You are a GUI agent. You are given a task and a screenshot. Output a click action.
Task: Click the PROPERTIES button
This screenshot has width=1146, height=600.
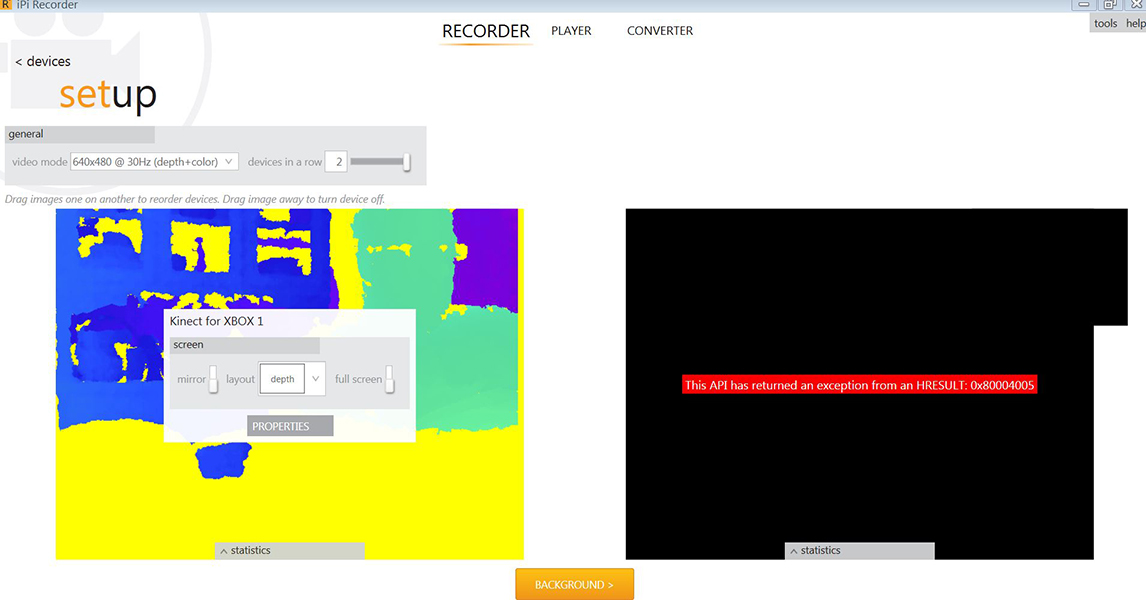pos(290,426)
